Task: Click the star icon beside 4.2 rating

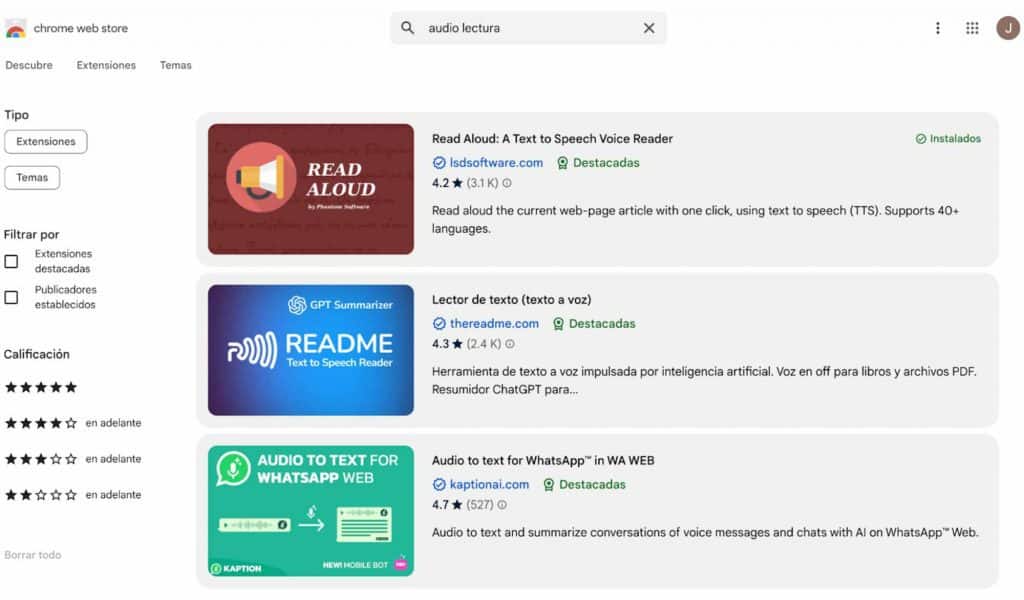Action: click(x=457, y=183)
